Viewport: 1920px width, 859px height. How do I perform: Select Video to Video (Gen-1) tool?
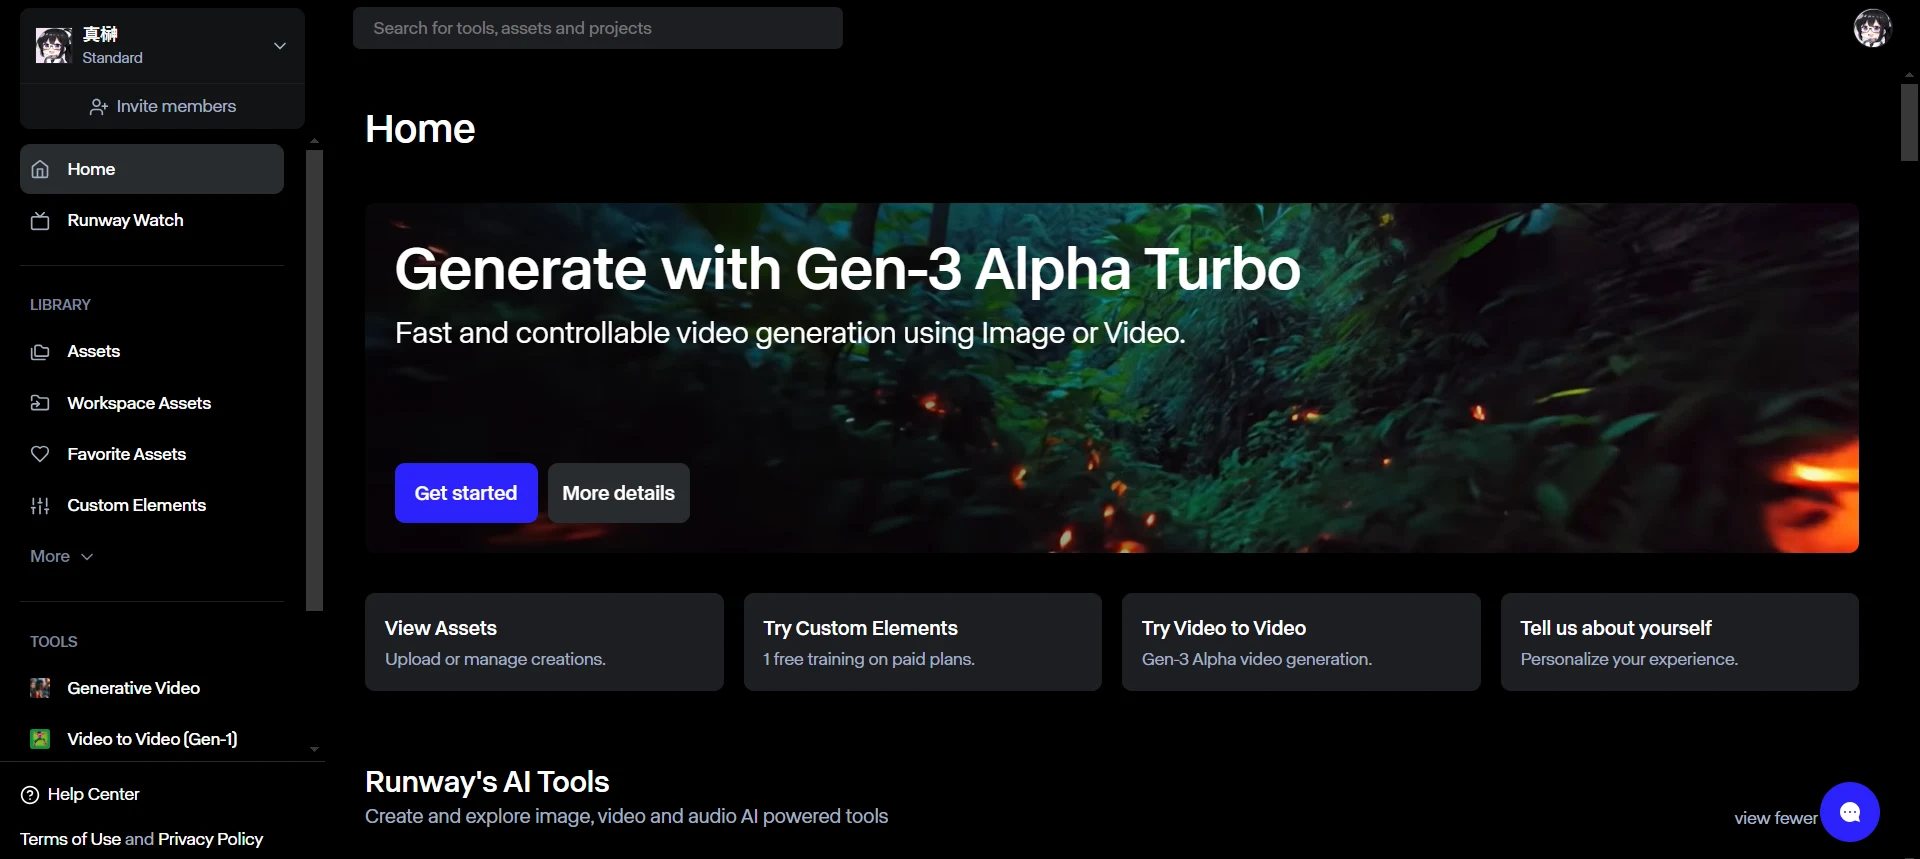152,739
